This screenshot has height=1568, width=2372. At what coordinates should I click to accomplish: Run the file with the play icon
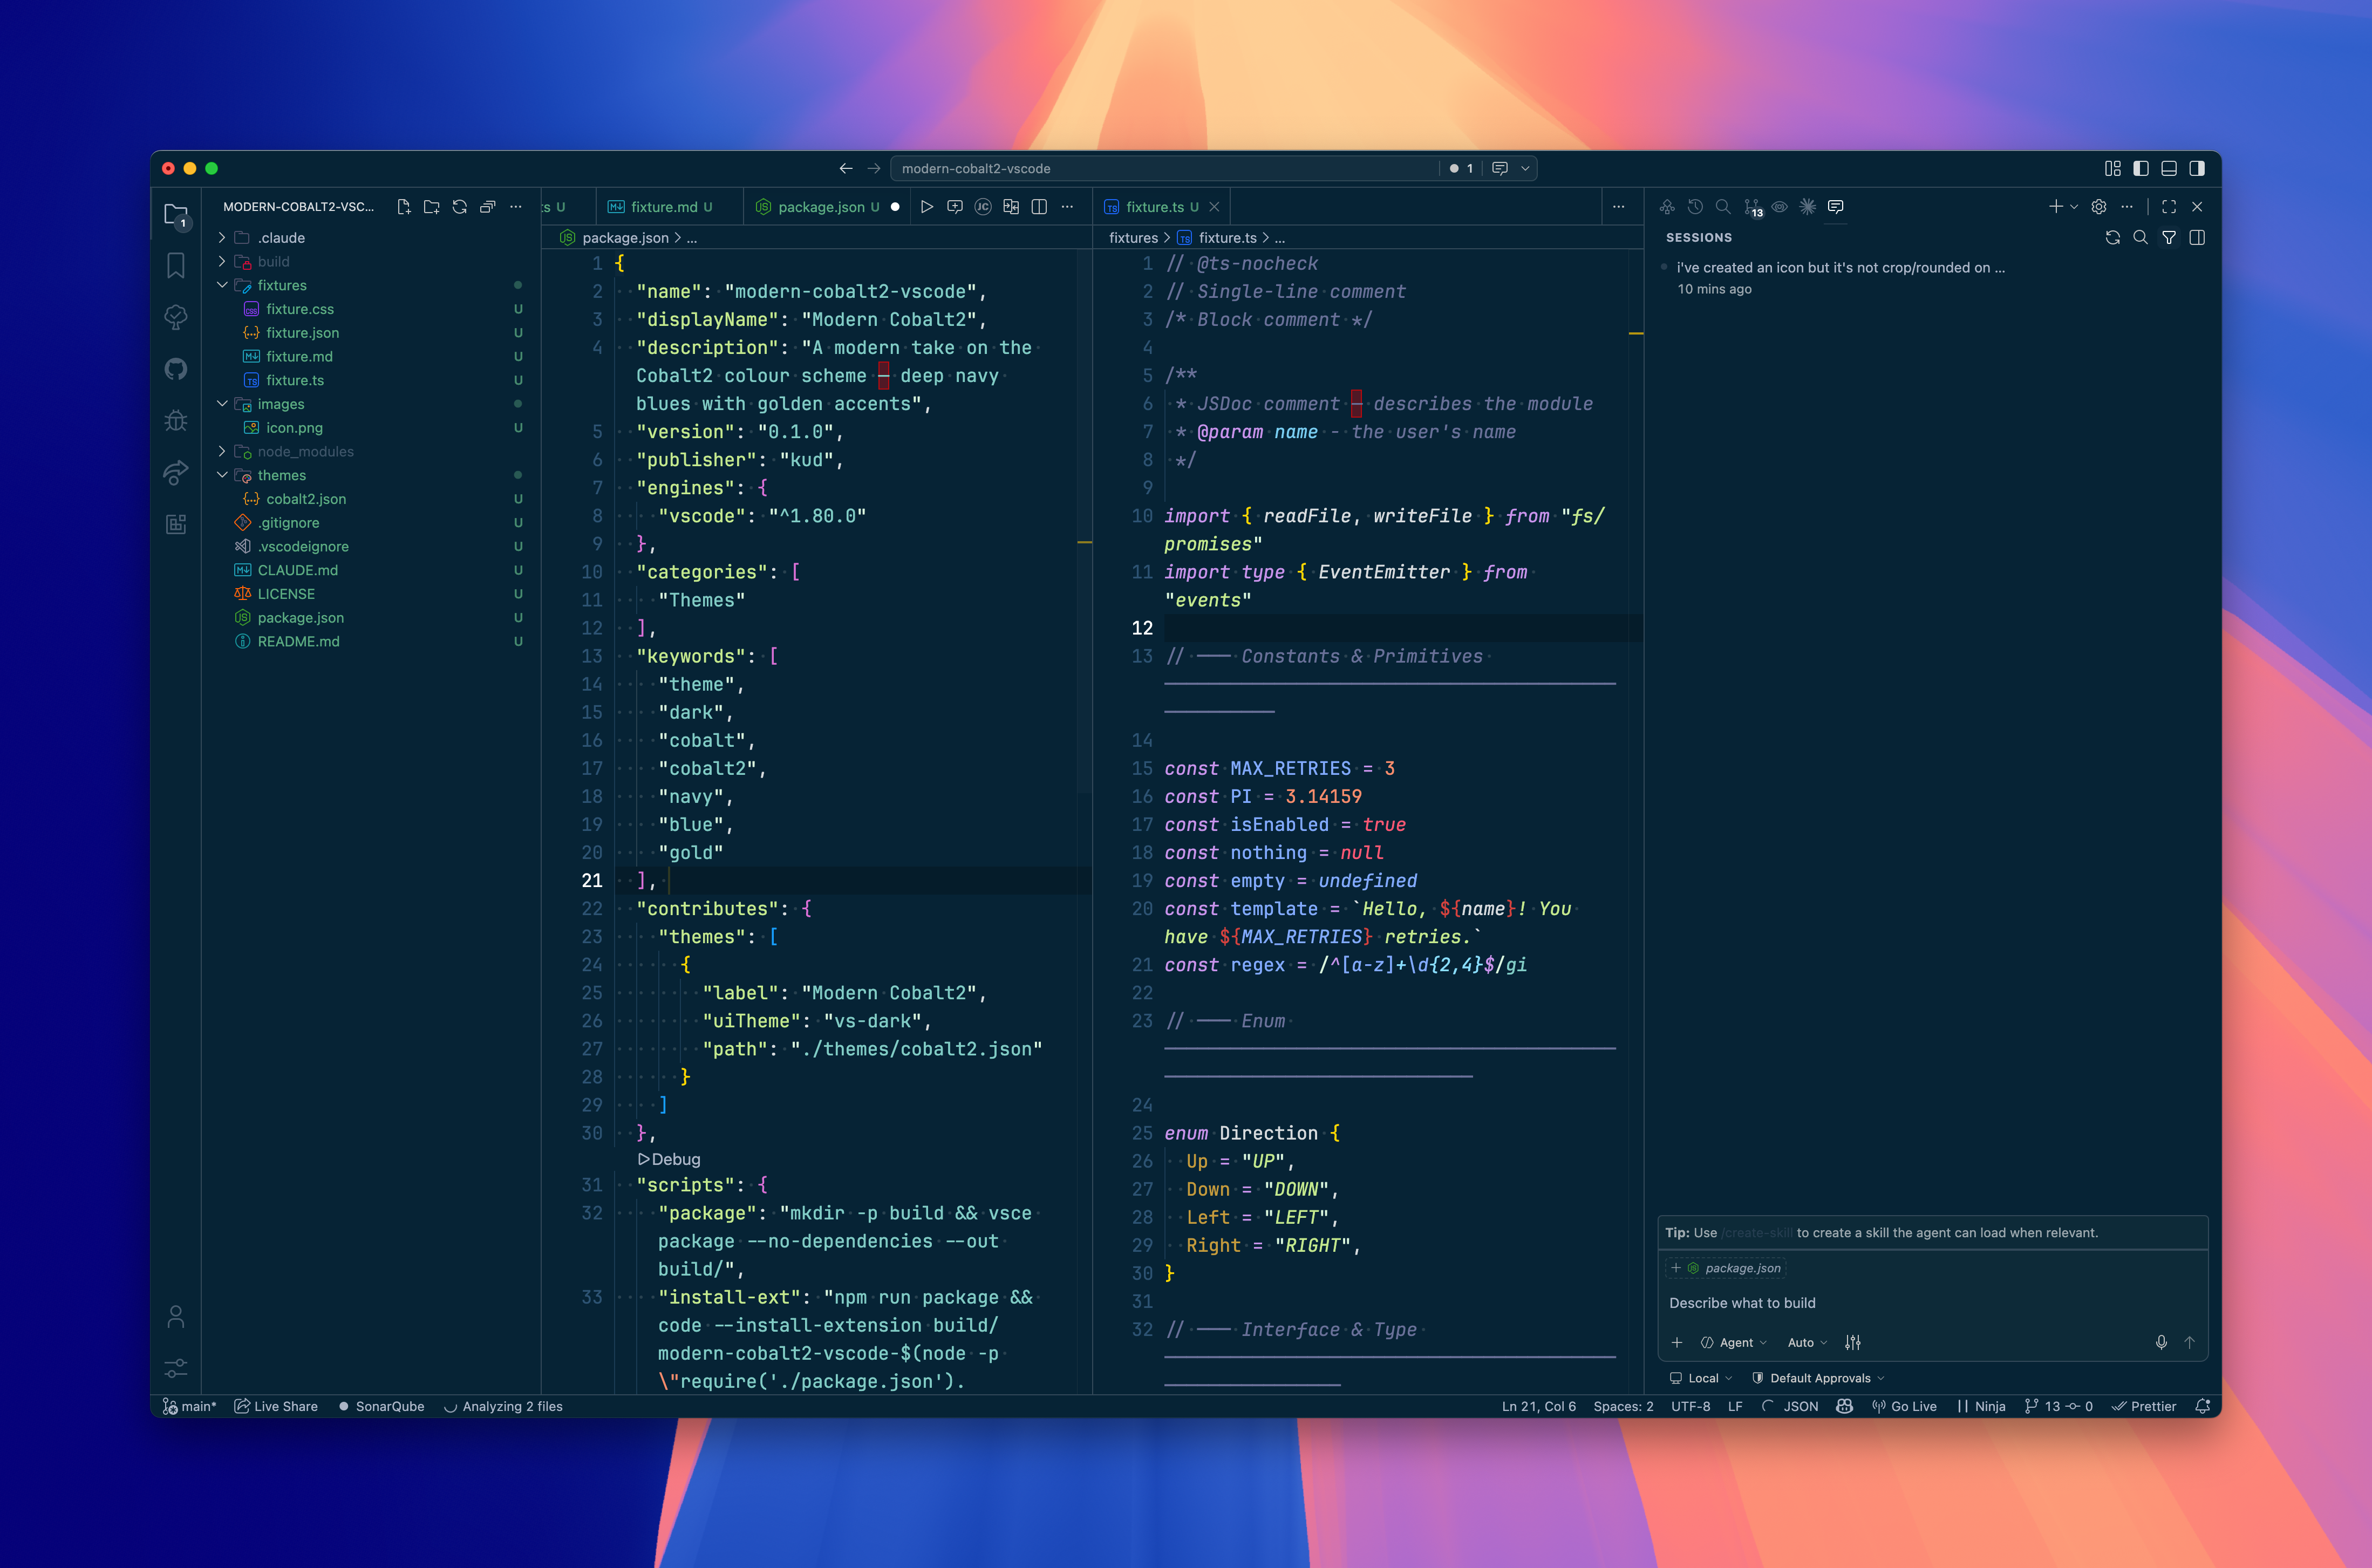click(x=927, y=207)
